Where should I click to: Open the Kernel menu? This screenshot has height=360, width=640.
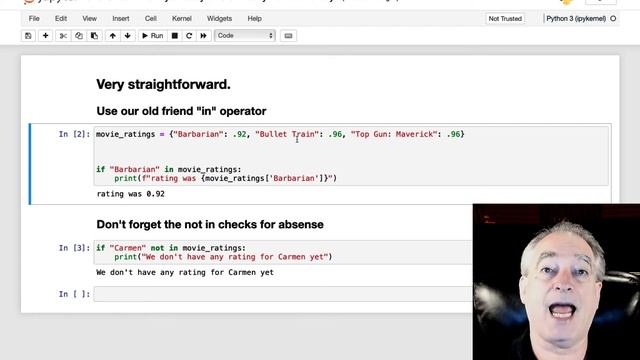tap(182, 19)
